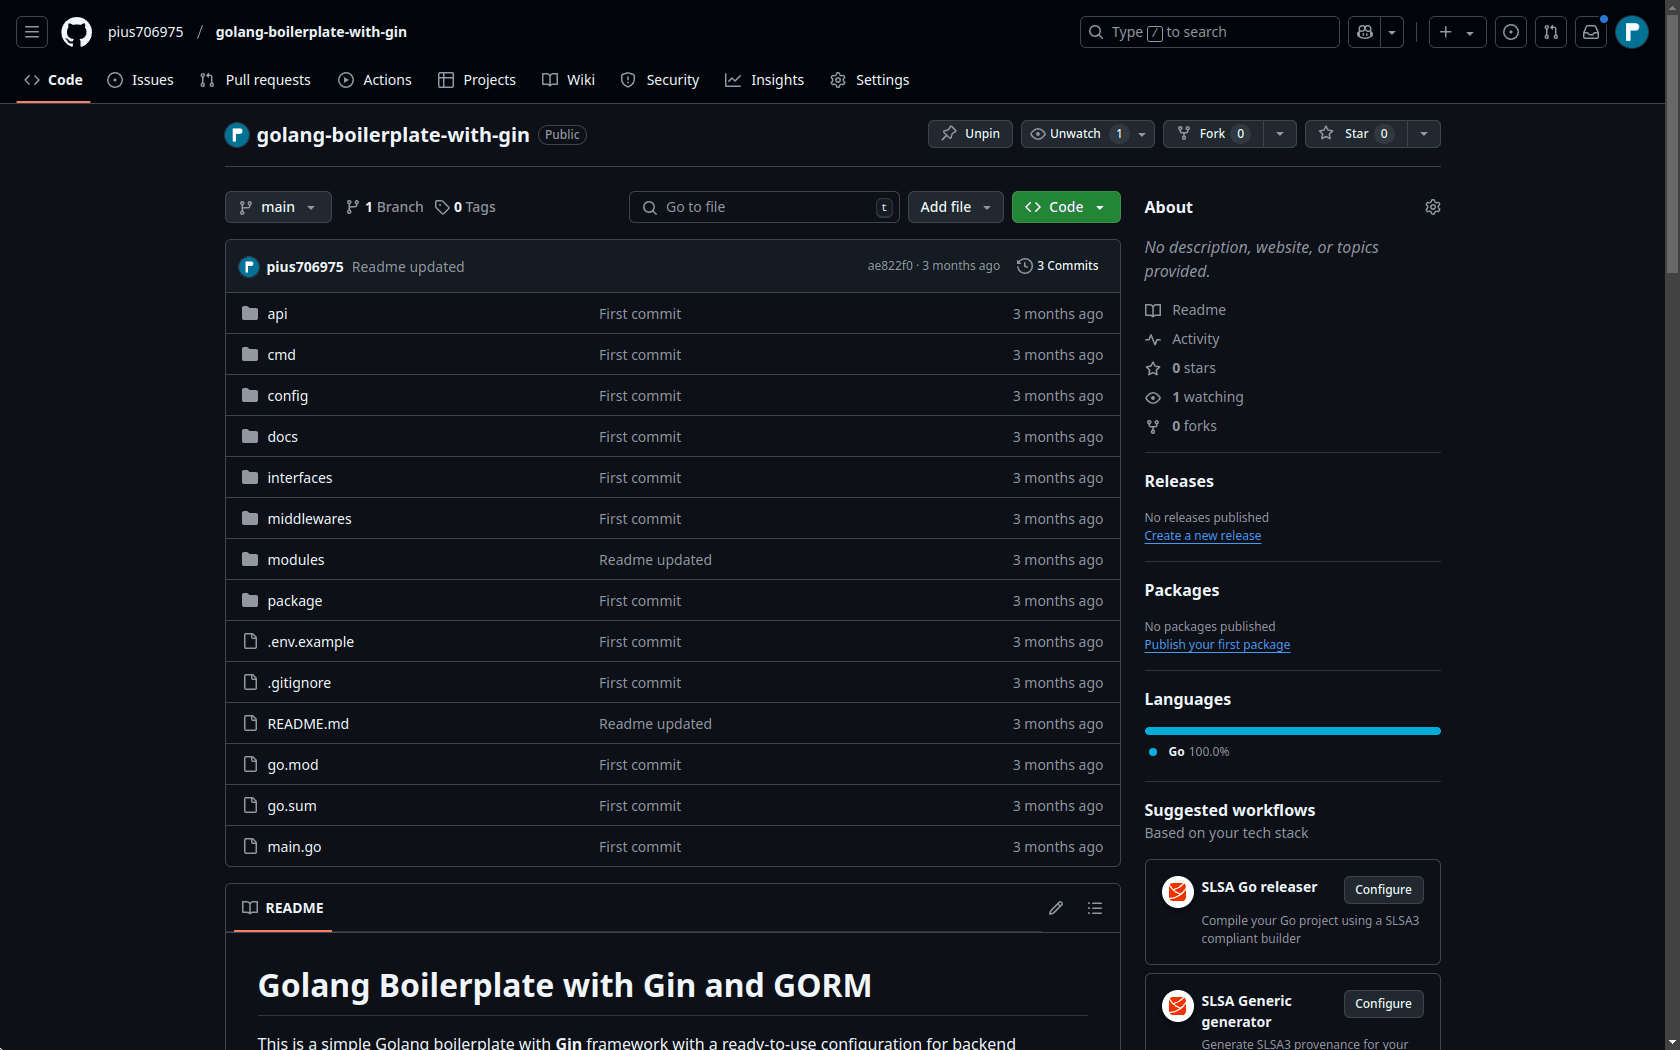The width and height of the screenshot is (1680, 1050).
Task: Open the About settings gear icon
Action: [1433, 207]
